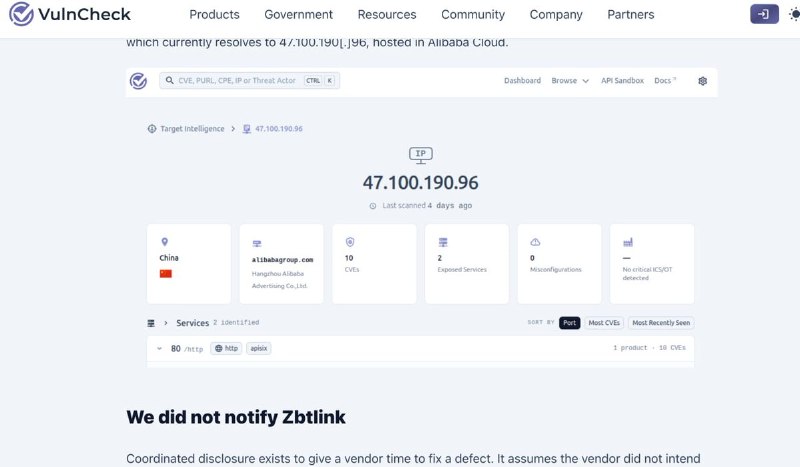Click the '2 Exposed Services' card

(x=467, y=264)
